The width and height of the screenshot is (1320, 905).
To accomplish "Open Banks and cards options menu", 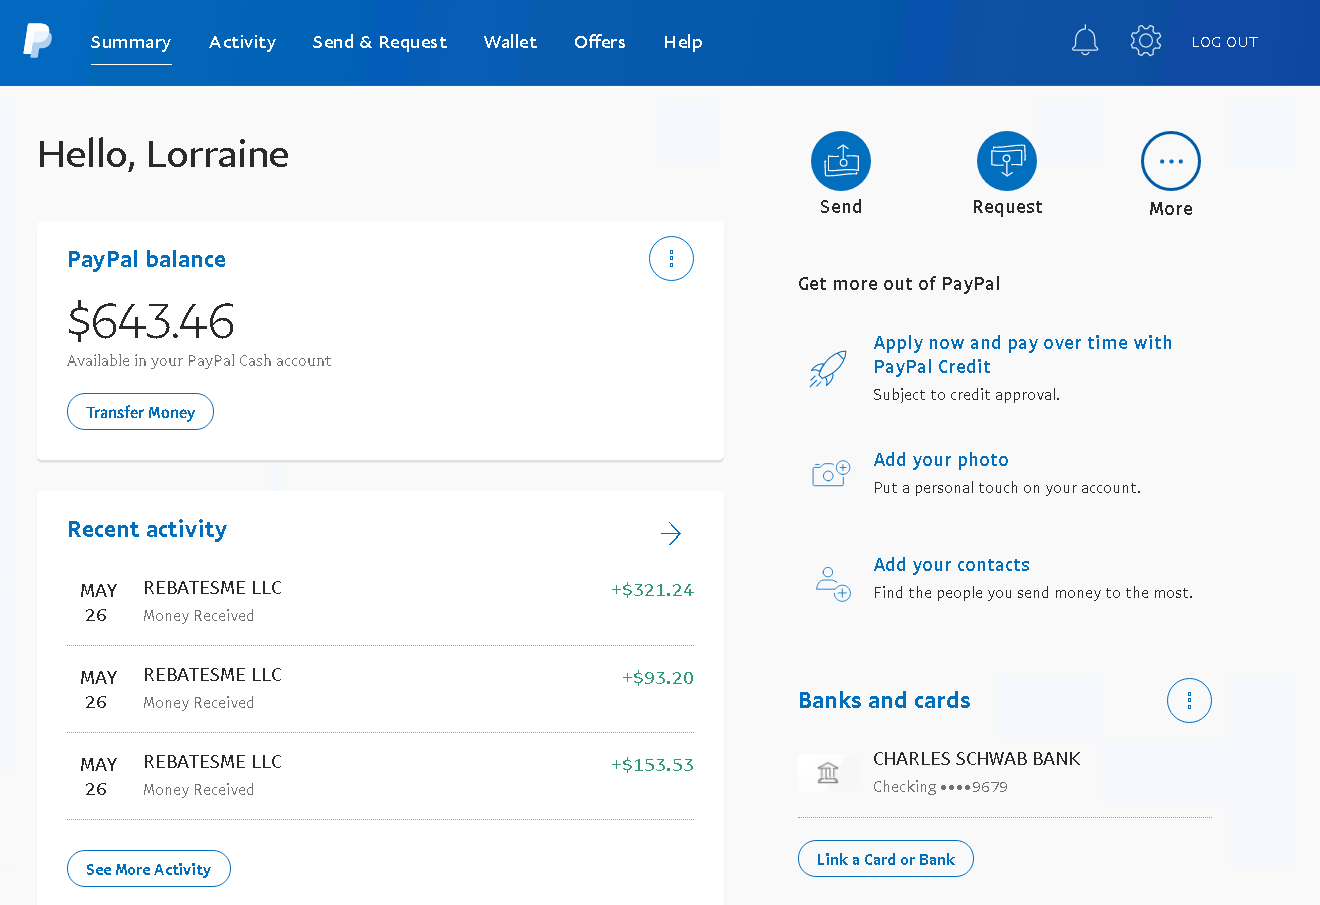I will (1189, 700).
